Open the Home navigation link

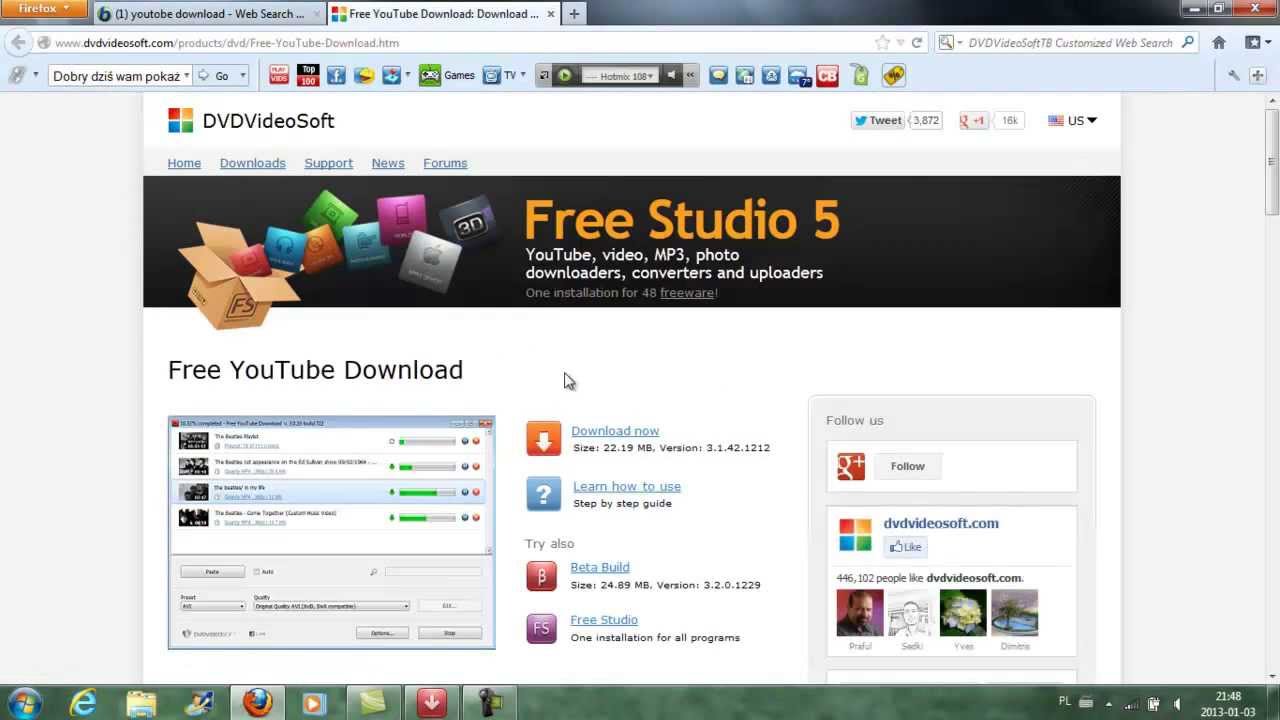[x=184, y=163]
